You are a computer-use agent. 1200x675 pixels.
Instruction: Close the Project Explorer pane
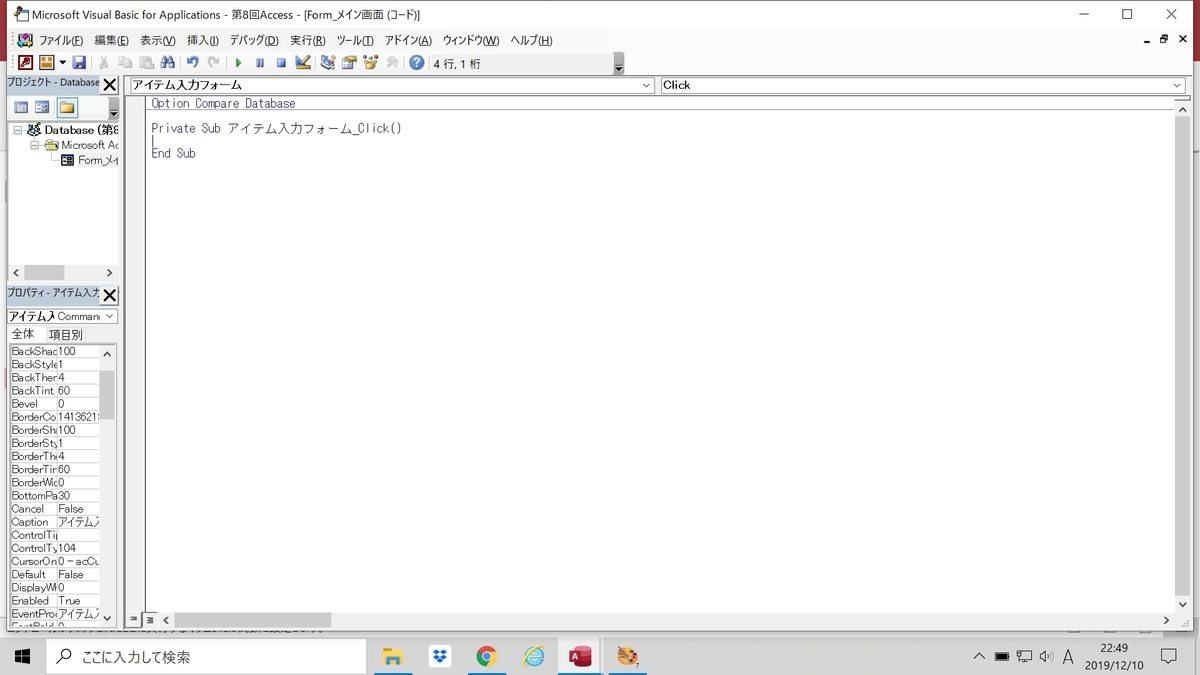[x=110, y=84]
